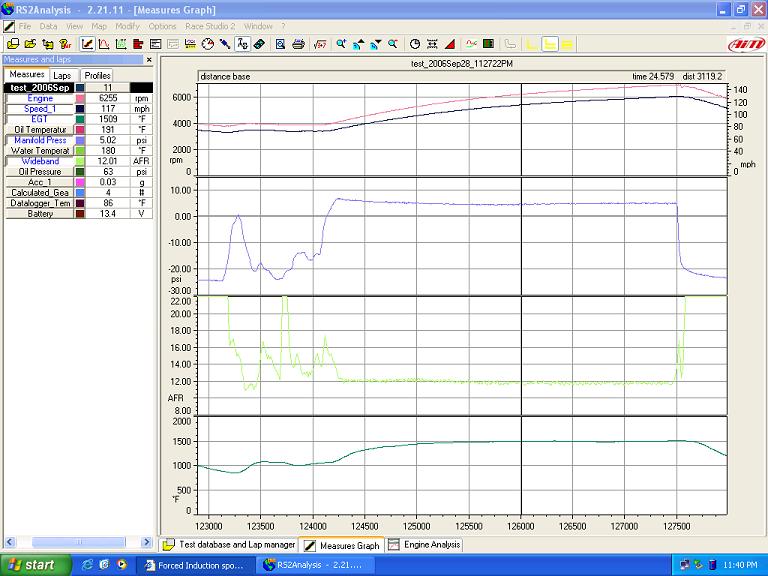Switch to the Laps tab
Screen dimensions: 768x576
(x=62, y=75)
